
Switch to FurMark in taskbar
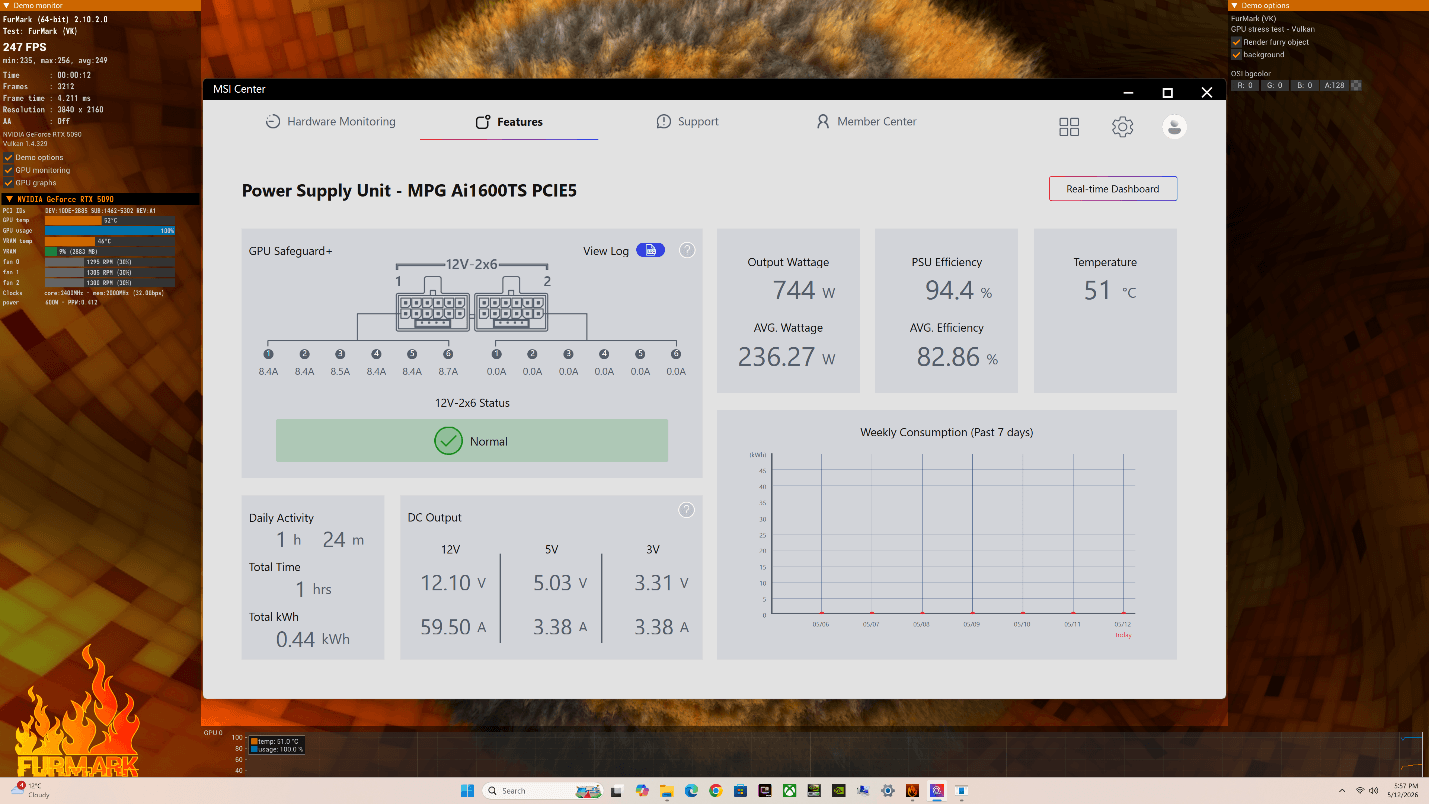coord(912,790)
